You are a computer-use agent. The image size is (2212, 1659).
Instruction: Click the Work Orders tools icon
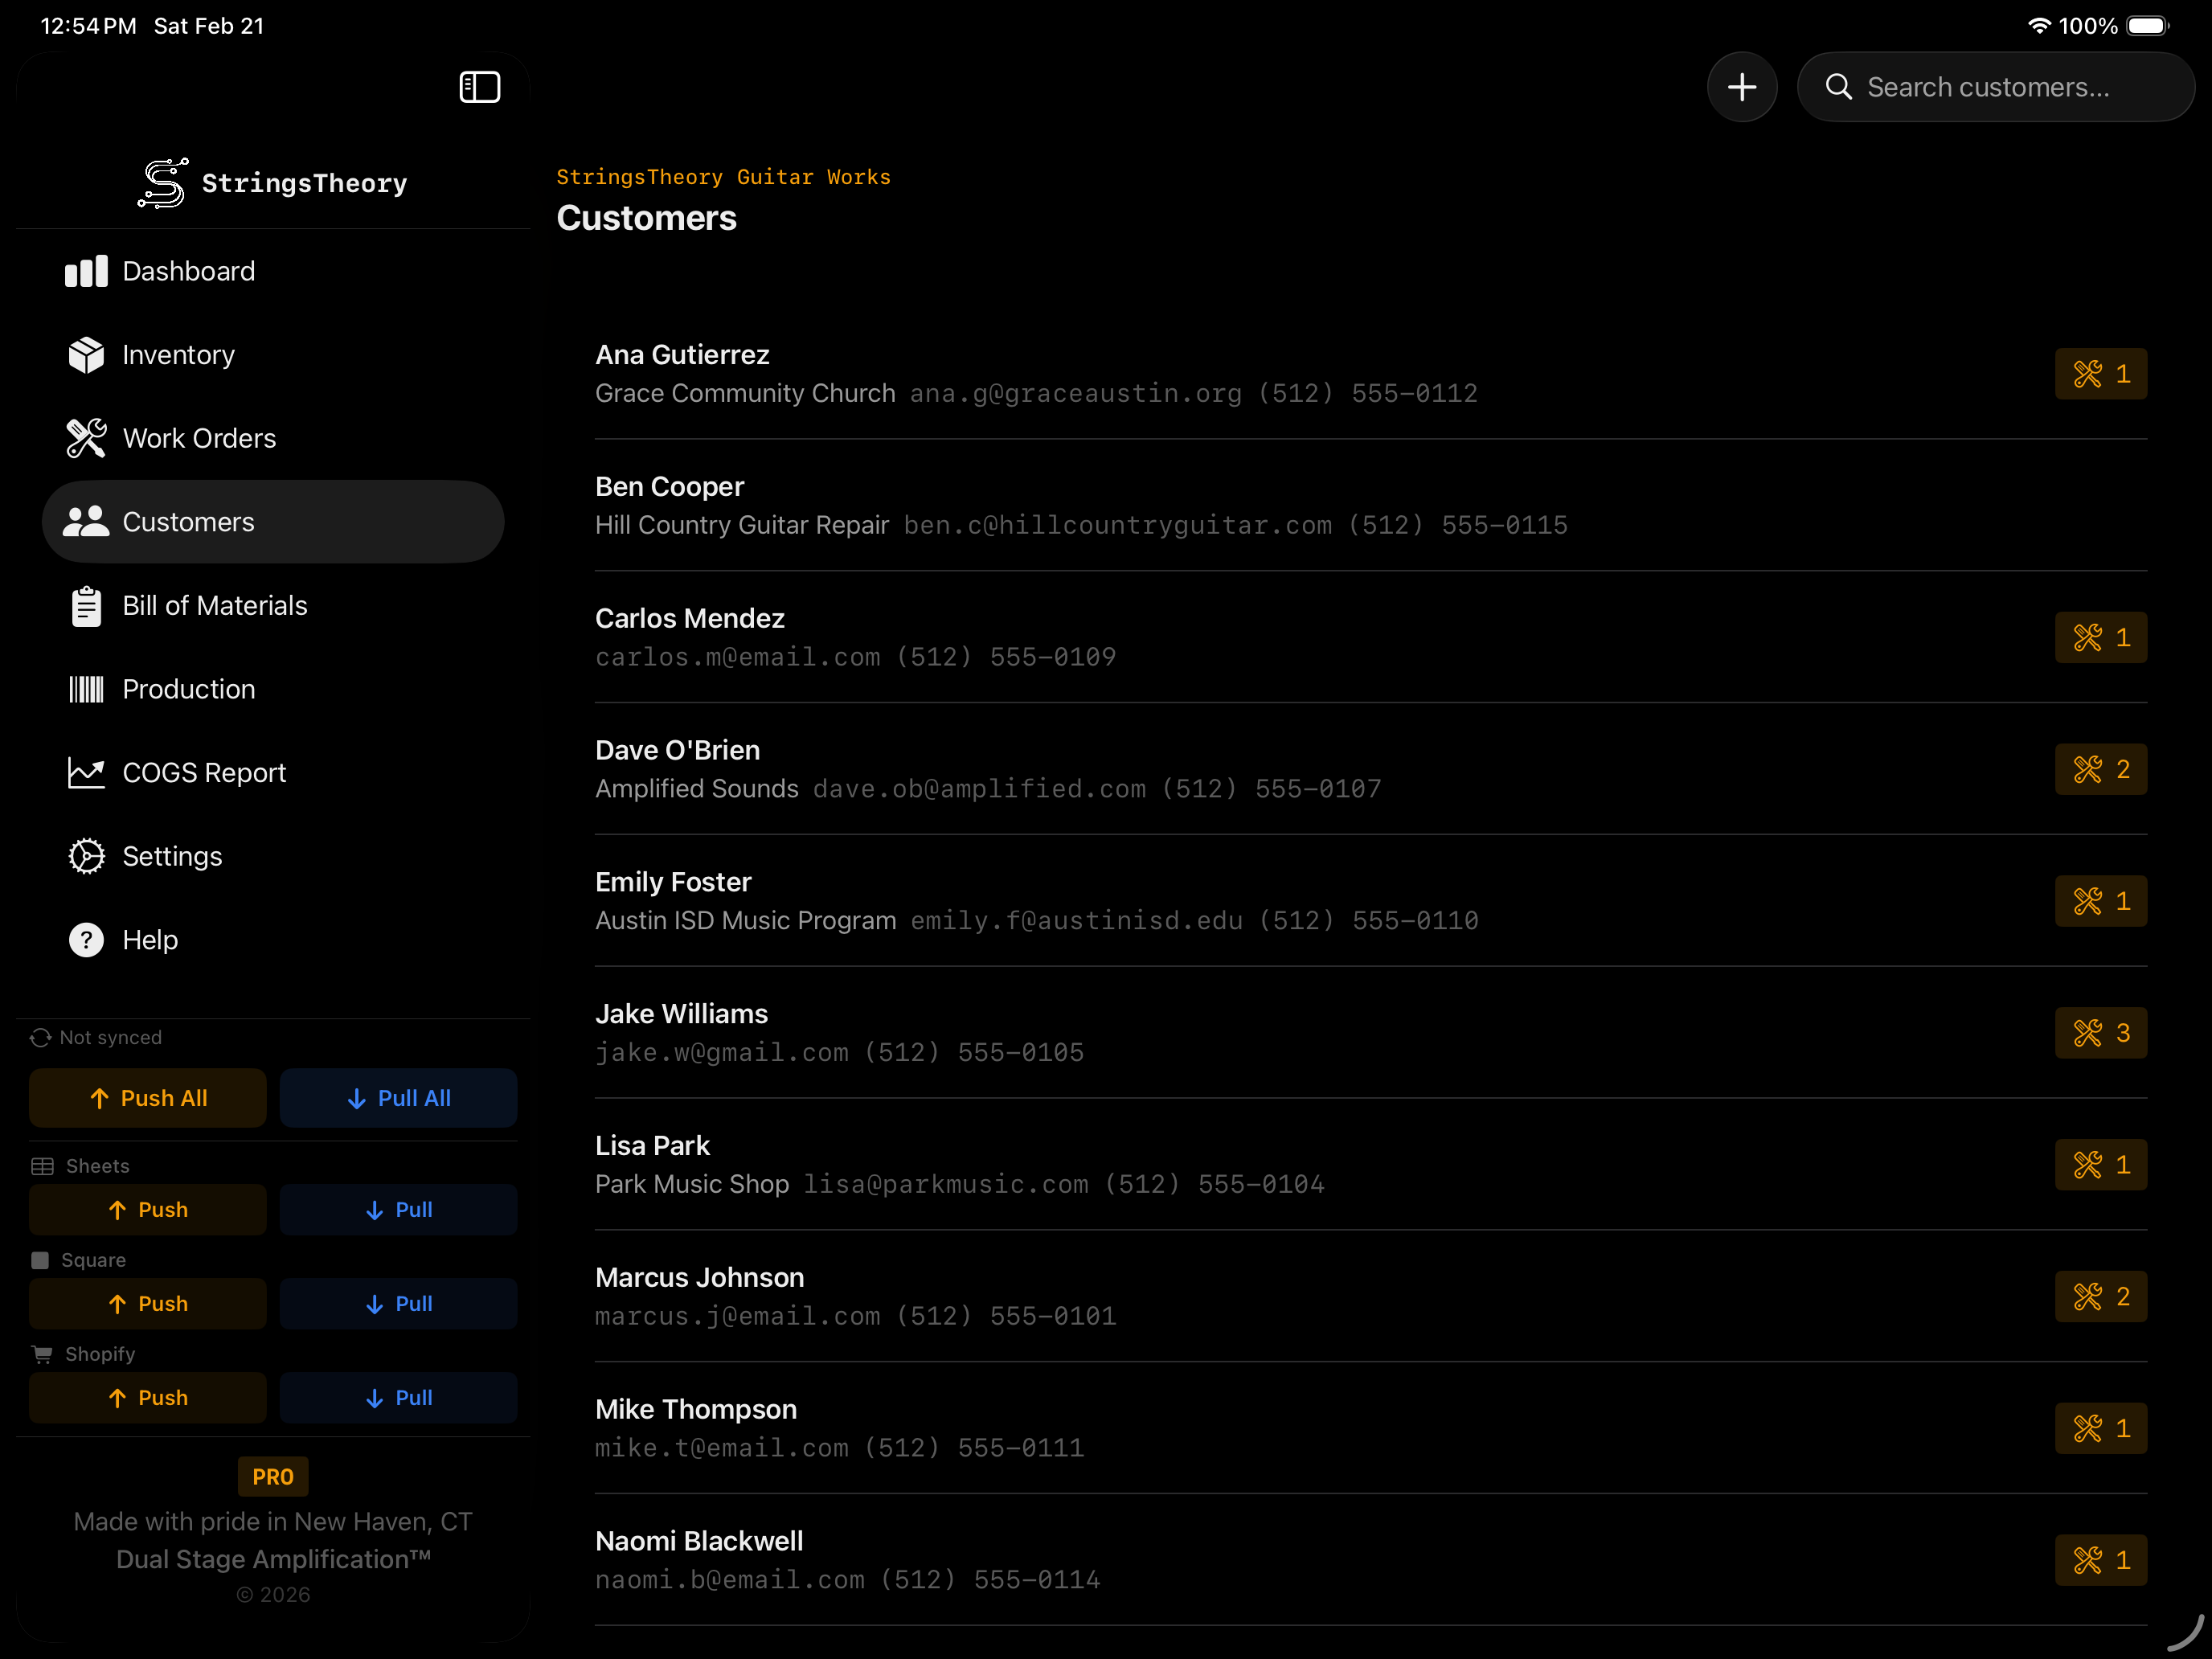(86, 438)
